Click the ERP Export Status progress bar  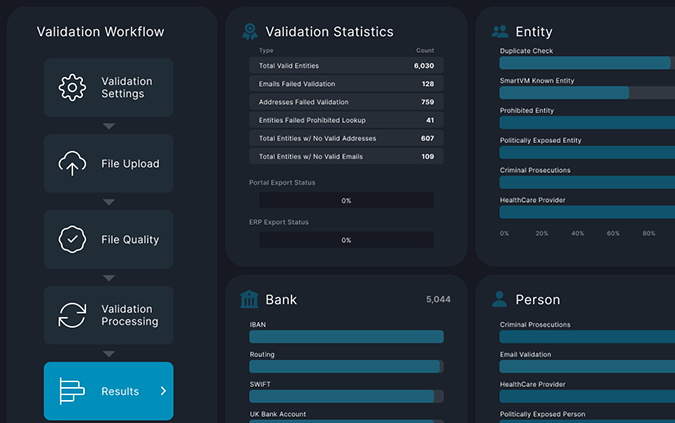click(x=346, y=240)
